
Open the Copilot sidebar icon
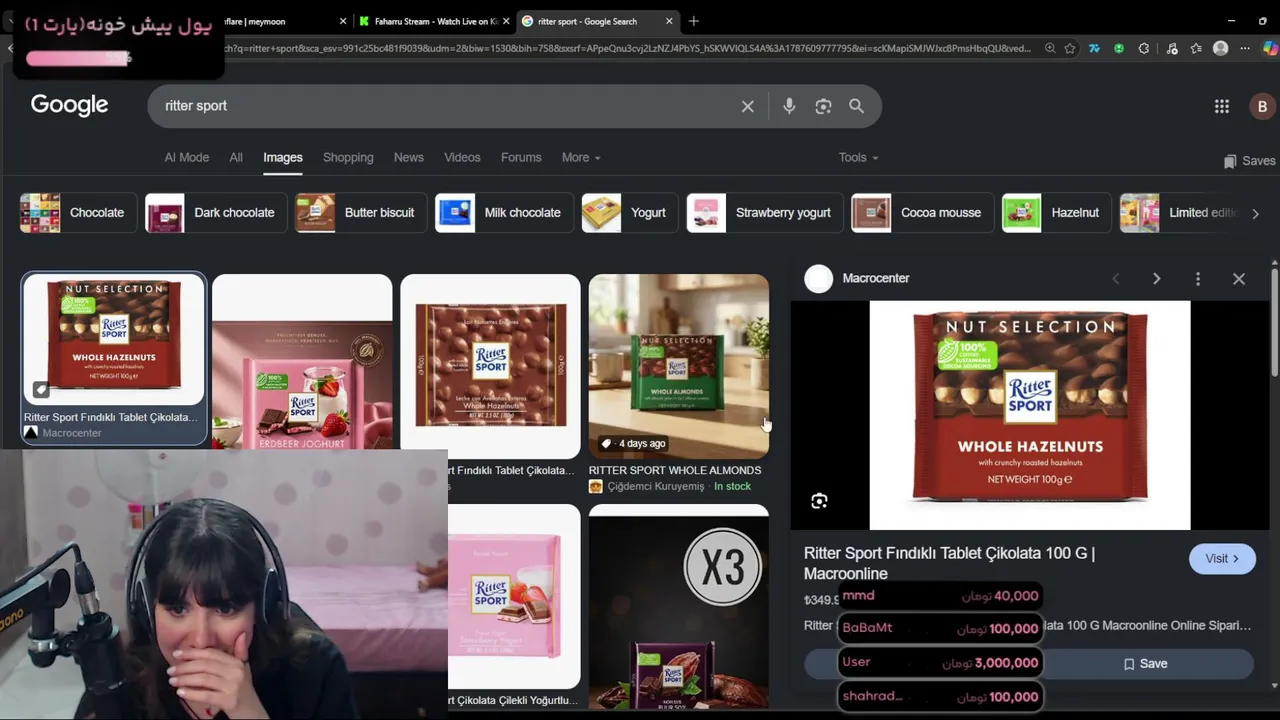point(1270,48)
